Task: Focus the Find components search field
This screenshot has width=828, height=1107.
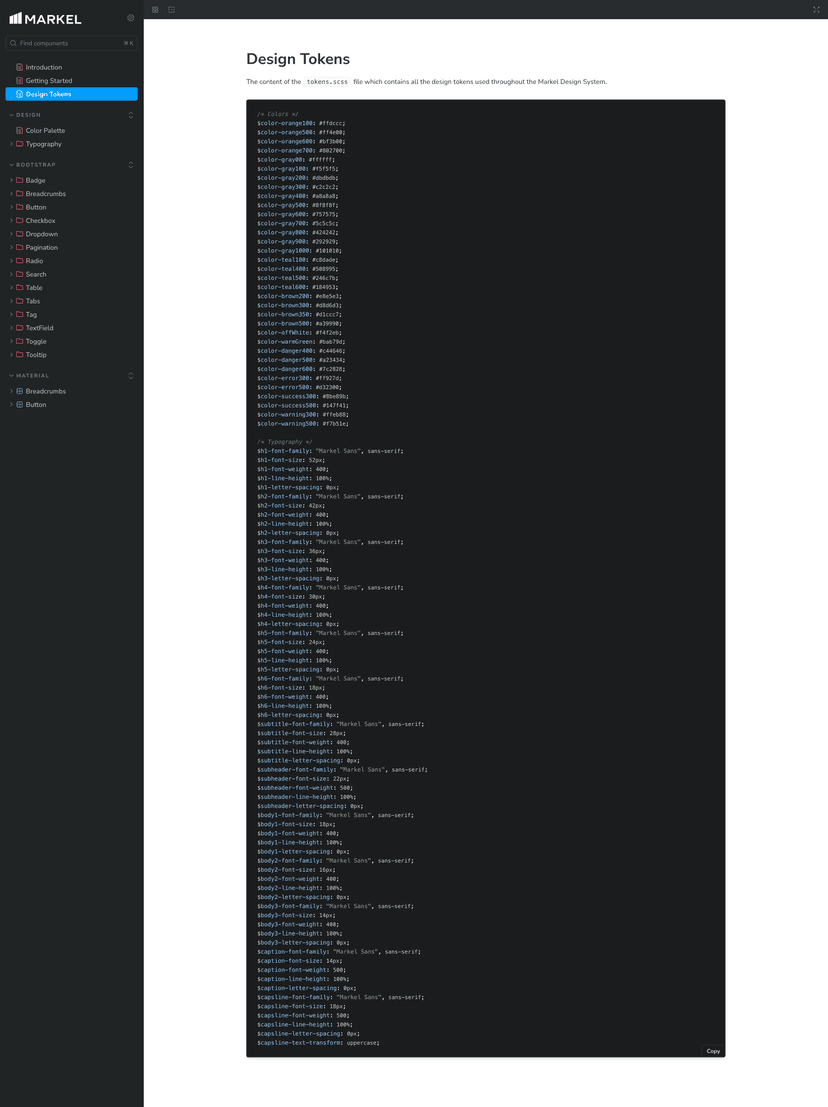Action: pos(71,43)
